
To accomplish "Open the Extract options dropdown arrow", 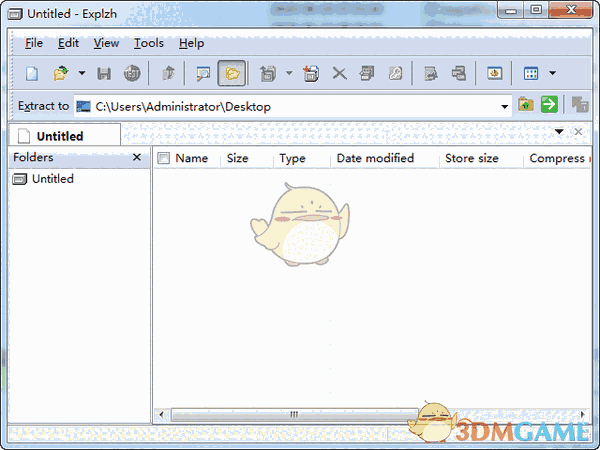I will 289,73.
